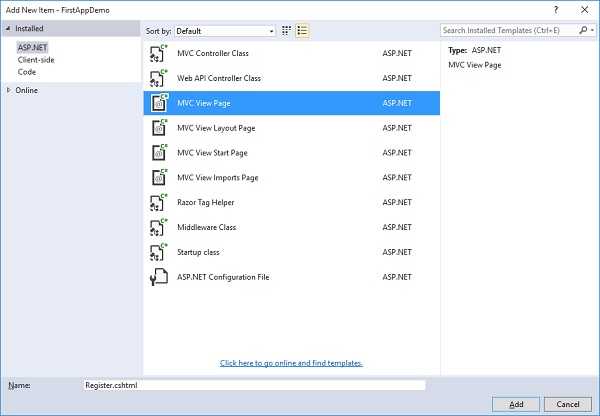Switch to medium icons grid view

click(286, 31)
